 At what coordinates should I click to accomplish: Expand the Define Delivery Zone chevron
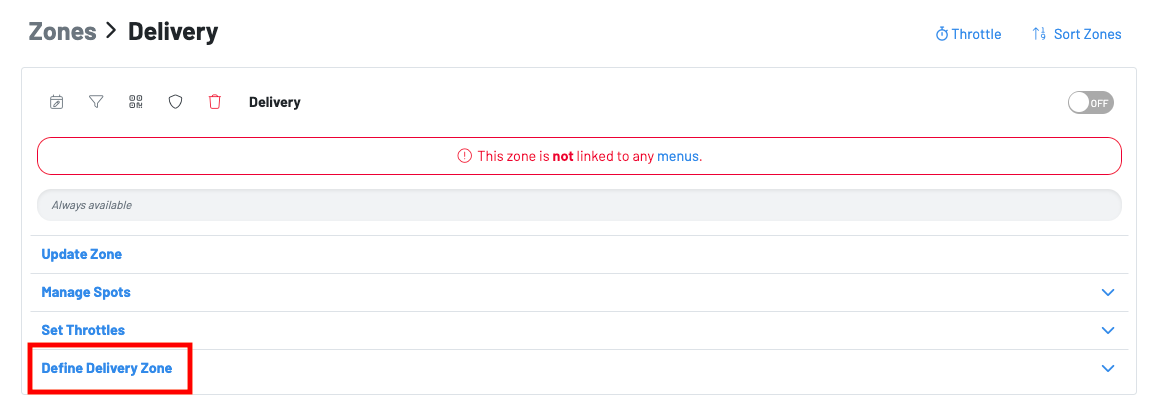(1107, 368)
